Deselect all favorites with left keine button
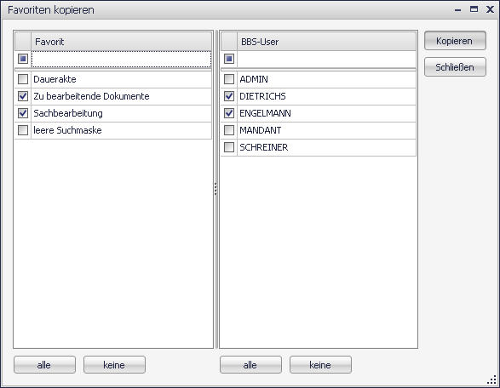500x388 pixels. pyautogui.click(x=114, y=365)
